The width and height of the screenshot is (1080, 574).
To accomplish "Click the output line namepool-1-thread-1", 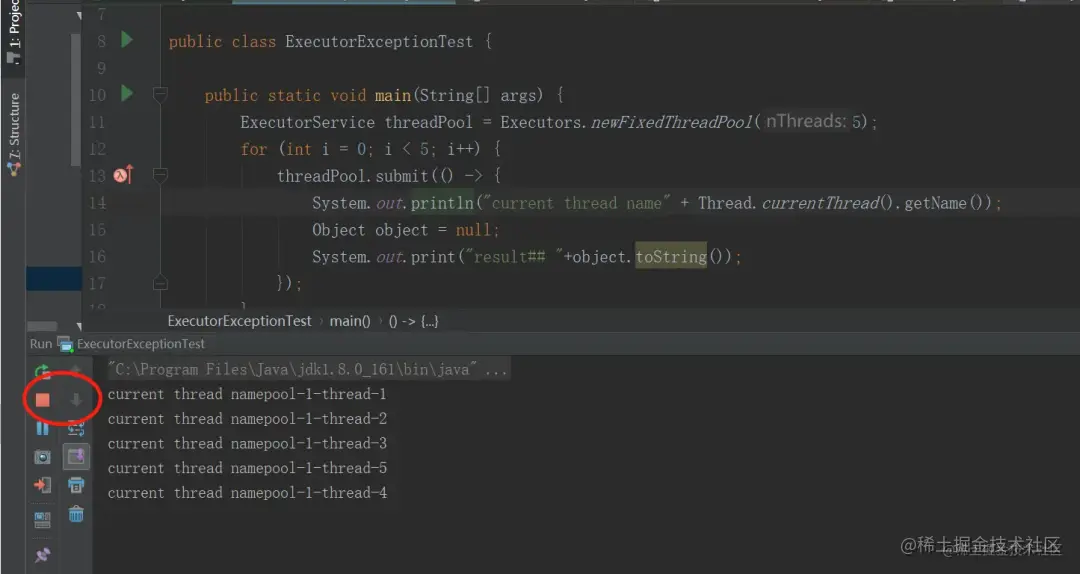I will click(x=247, y=394).
